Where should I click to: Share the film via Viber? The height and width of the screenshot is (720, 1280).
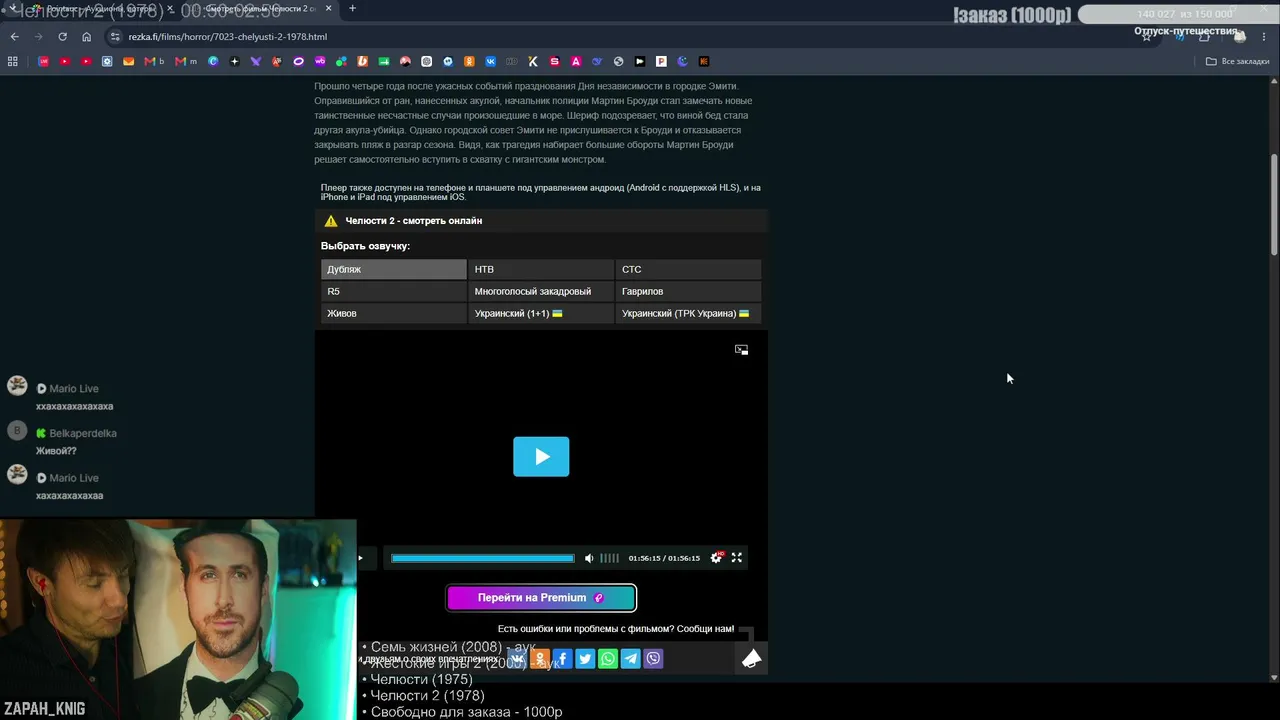(654, 658)
